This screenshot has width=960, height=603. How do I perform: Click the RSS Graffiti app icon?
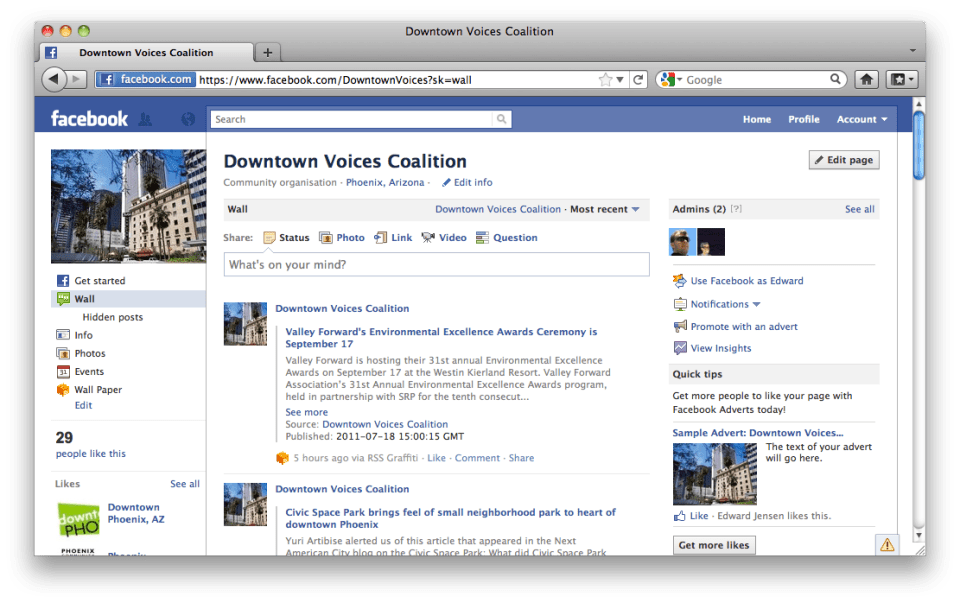[283, 457]
